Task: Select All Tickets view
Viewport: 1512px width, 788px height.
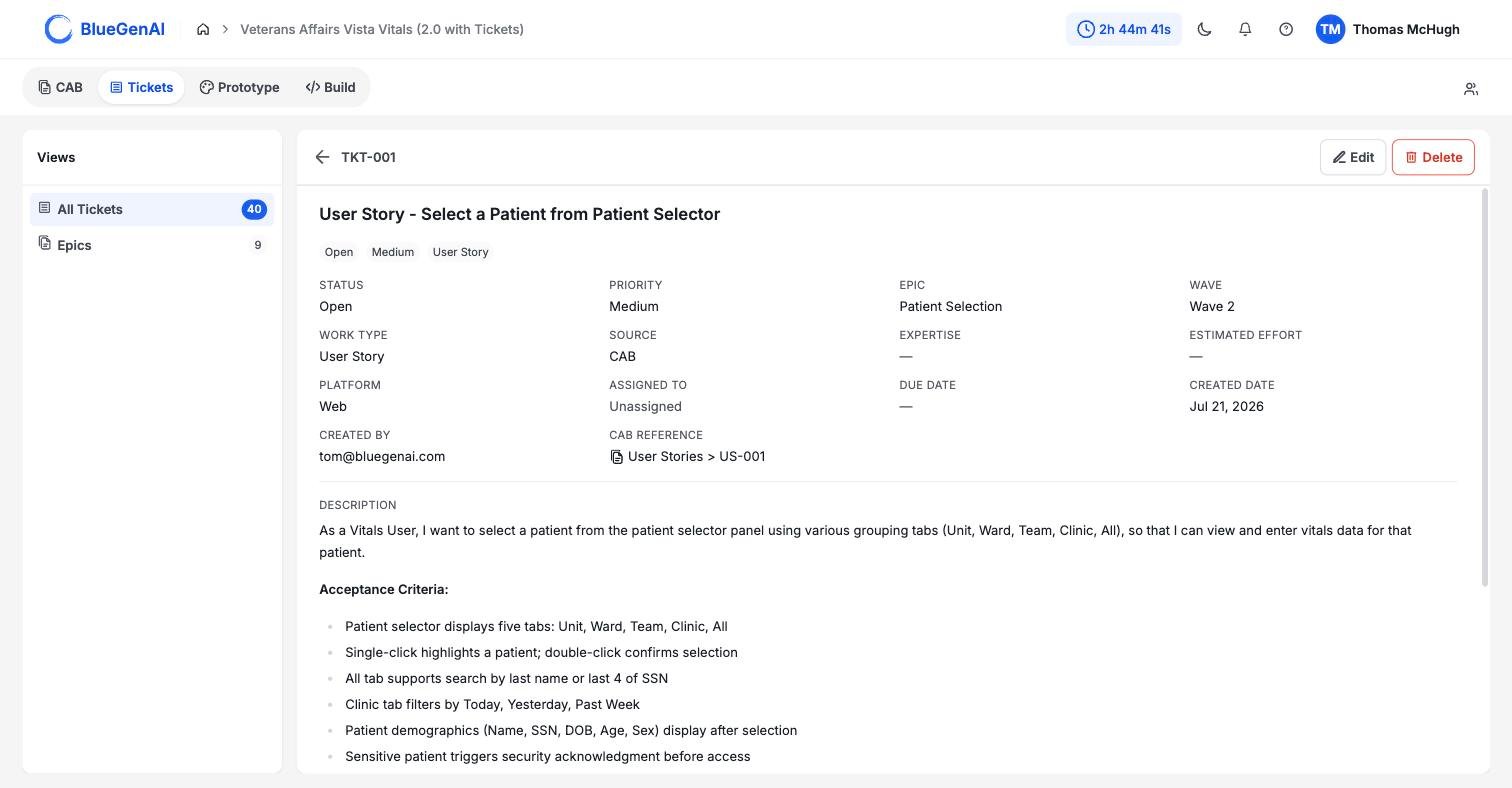Action: 152,209
